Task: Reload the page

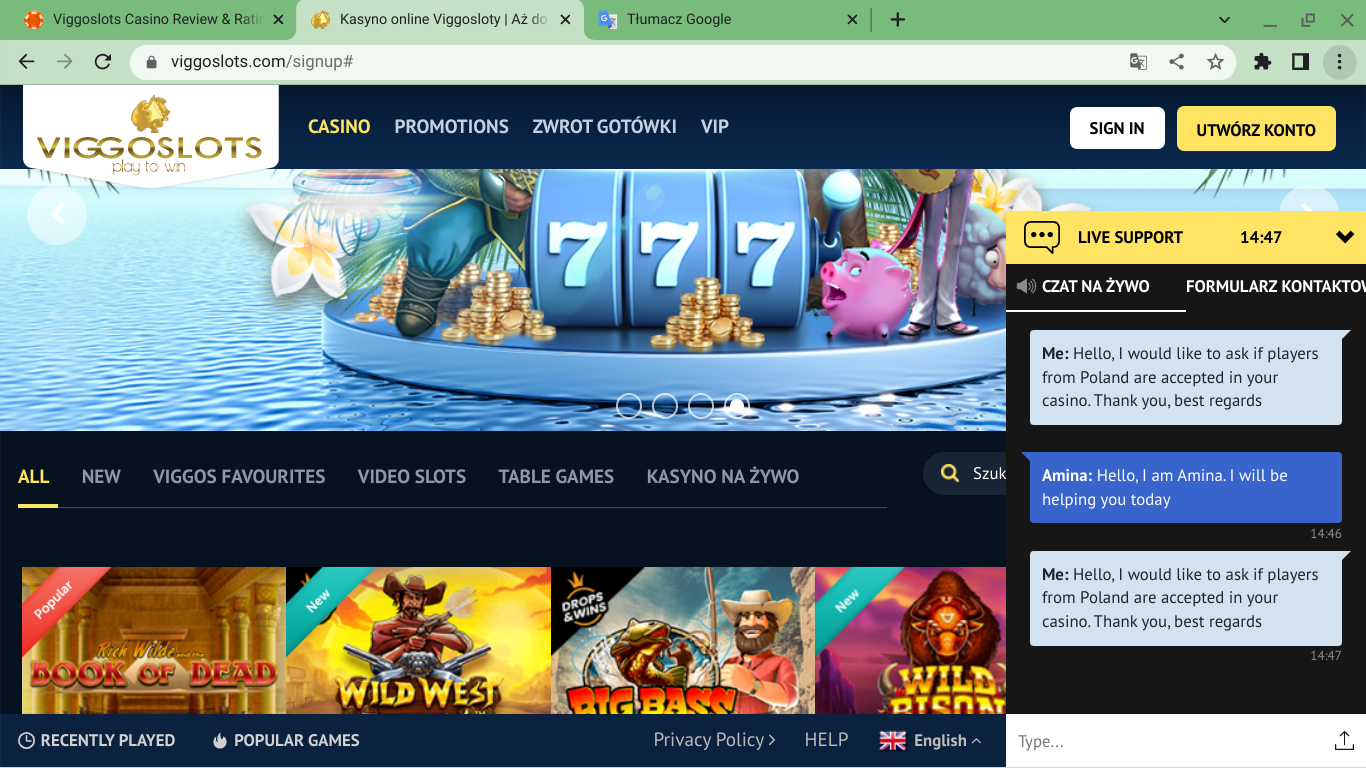Action: pyautogui.click(x=102, y=62)
